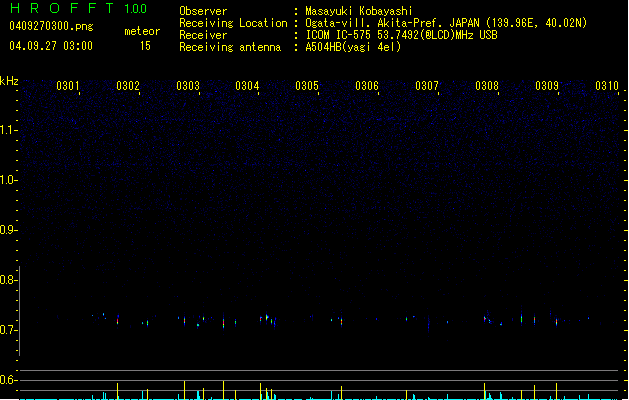Select the location text Ogata-vill. Akita-Pref. JAPAN

(394, 23)
